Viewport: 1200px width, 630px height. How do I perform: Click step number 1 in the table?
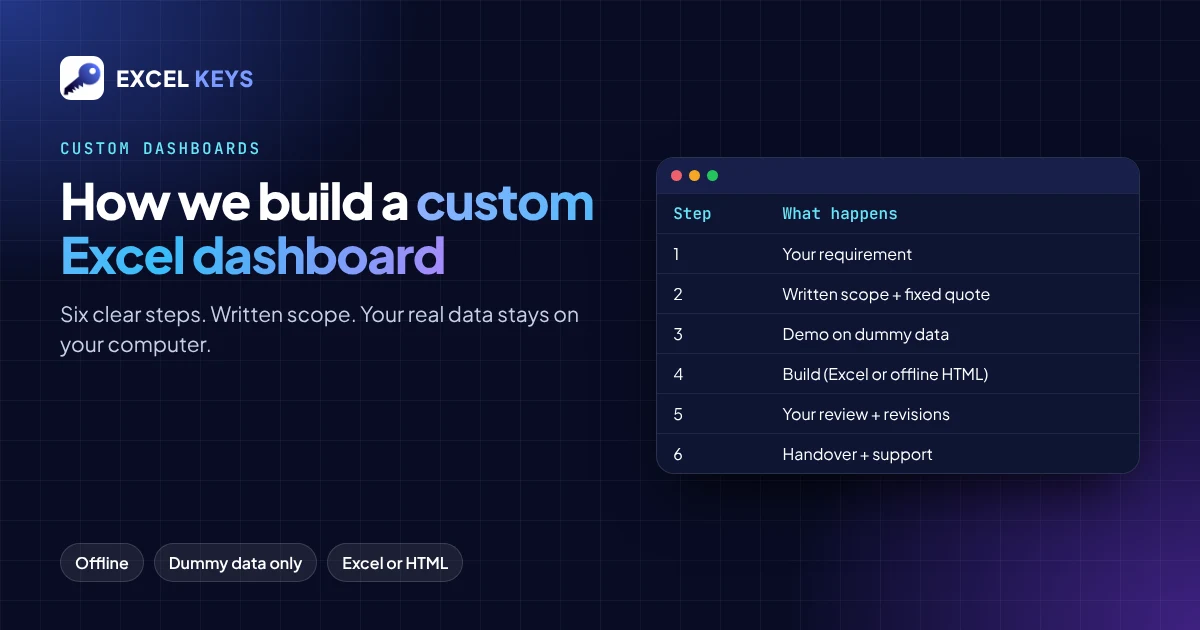pyautogui.click(x=677, y=254)
